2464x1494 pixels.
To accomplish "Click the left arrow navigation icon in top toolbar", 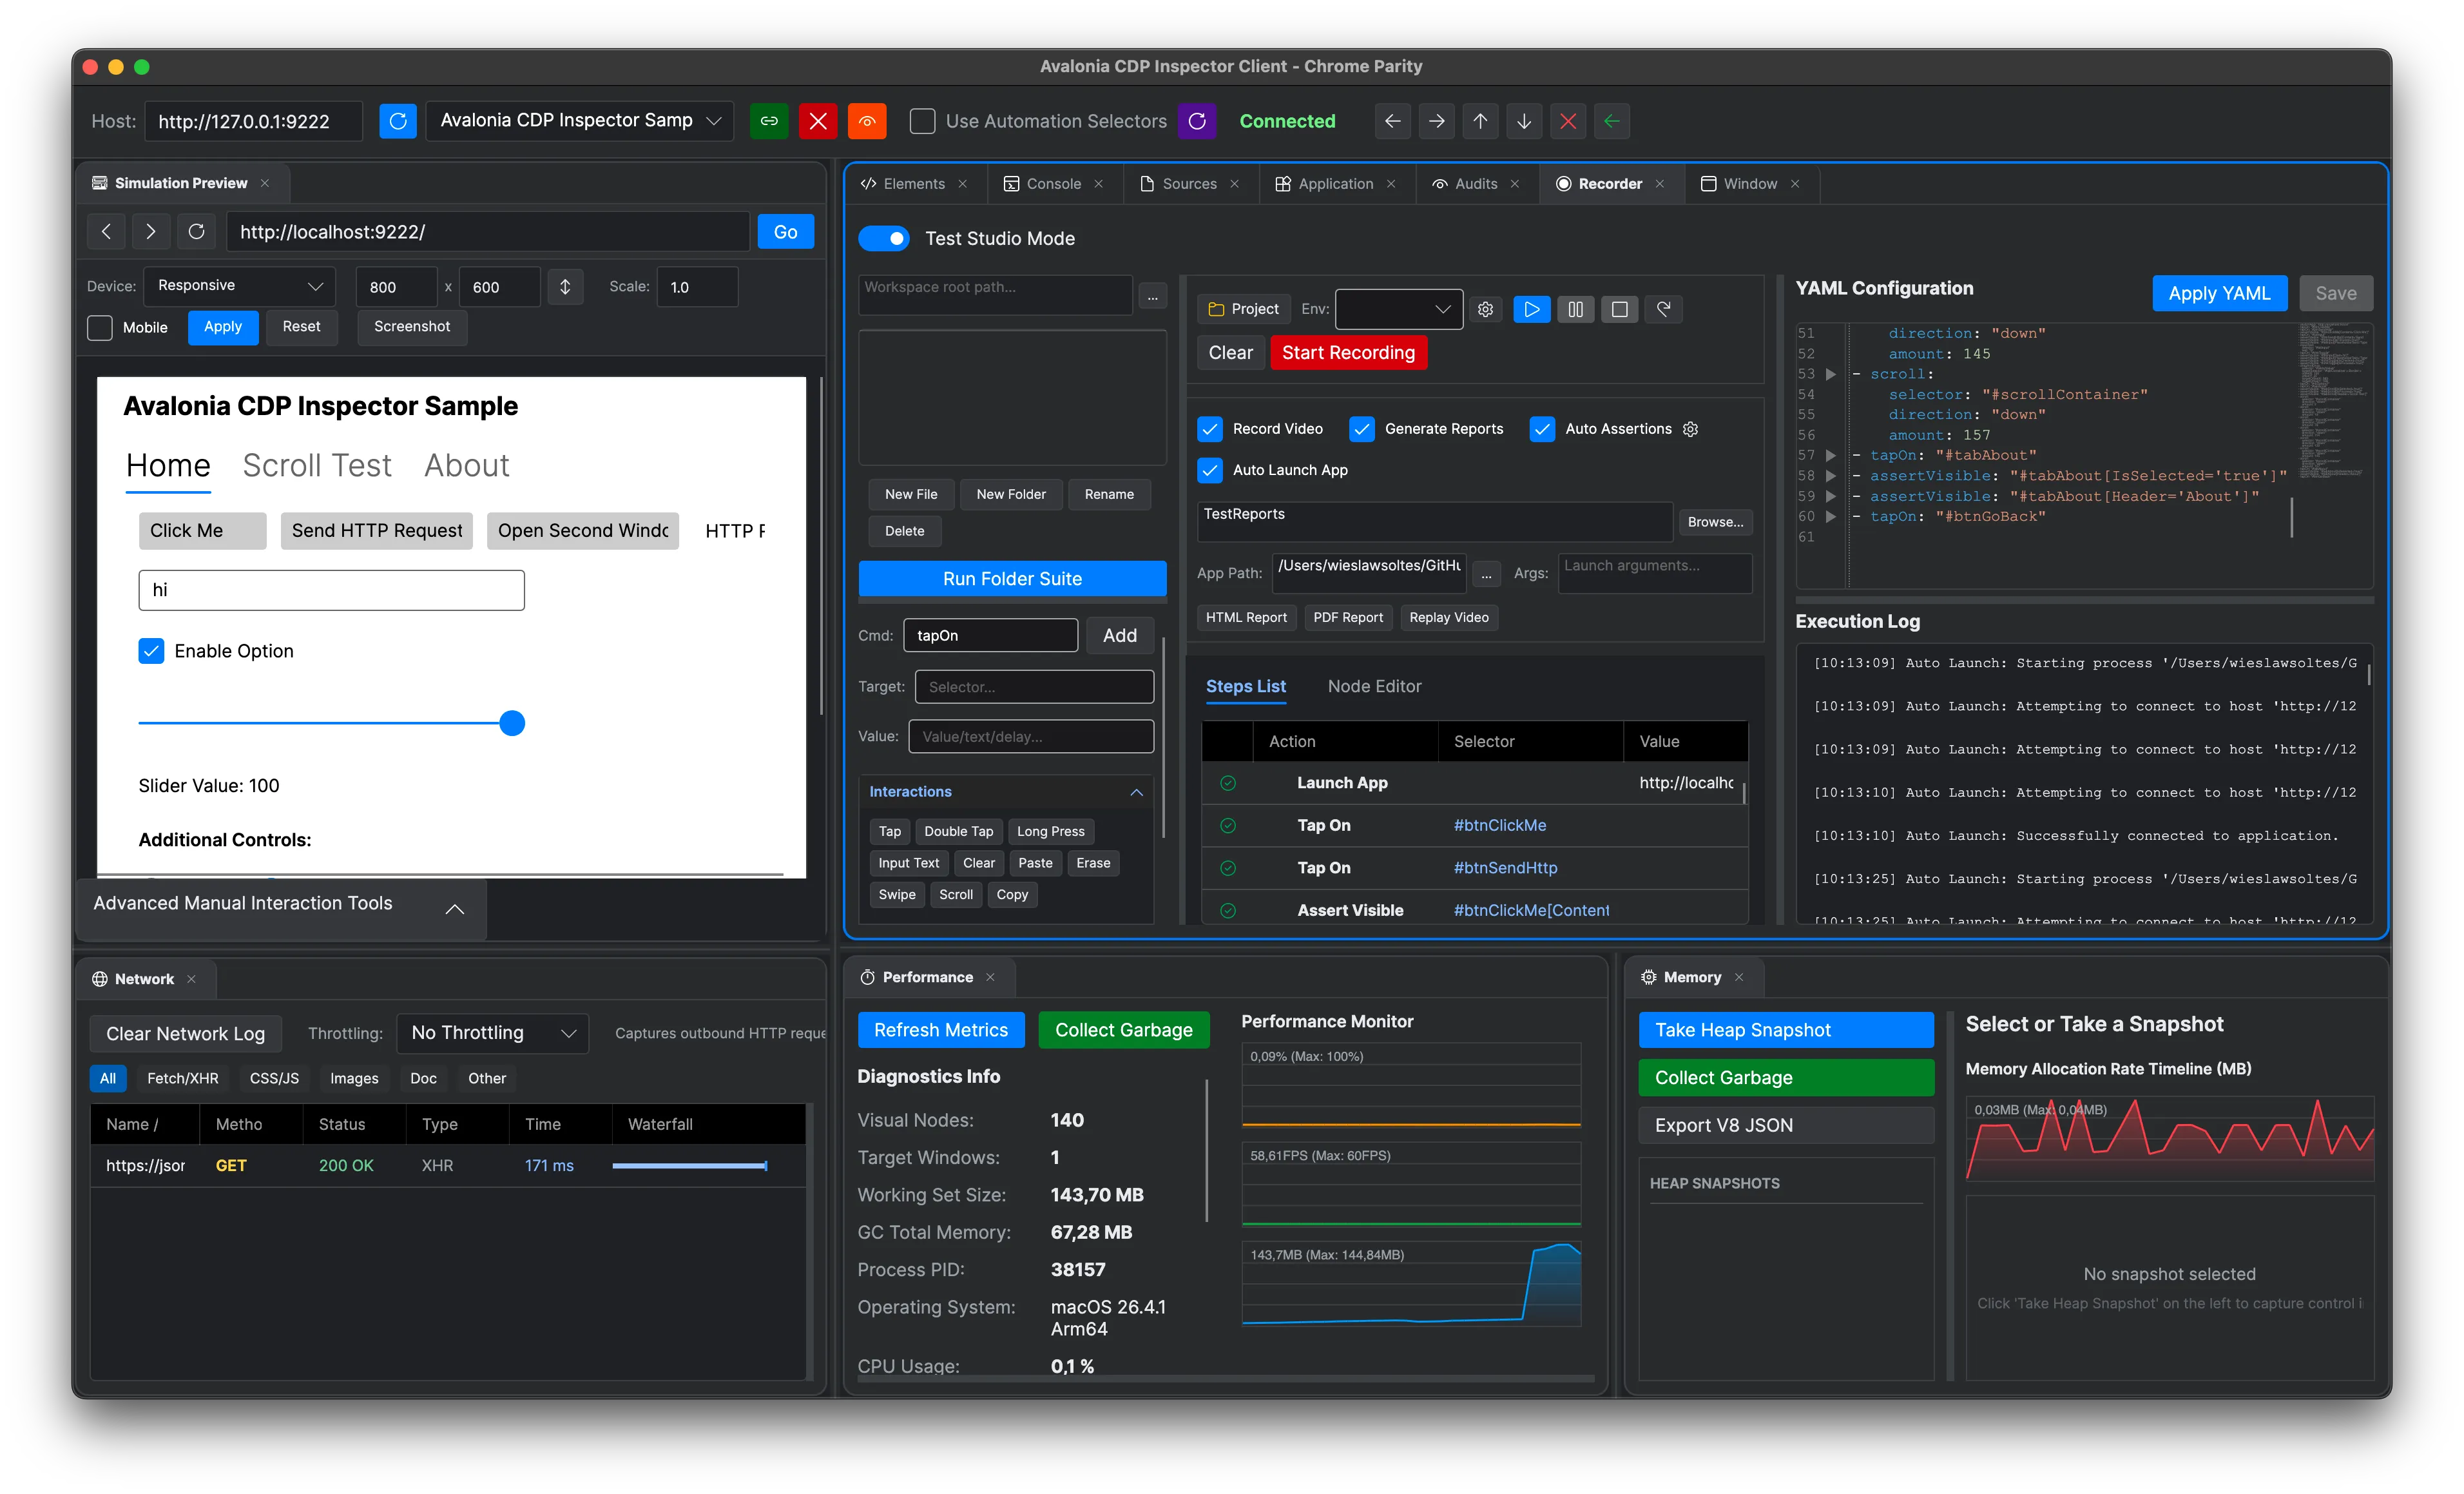I will (x=1392, y=121).
